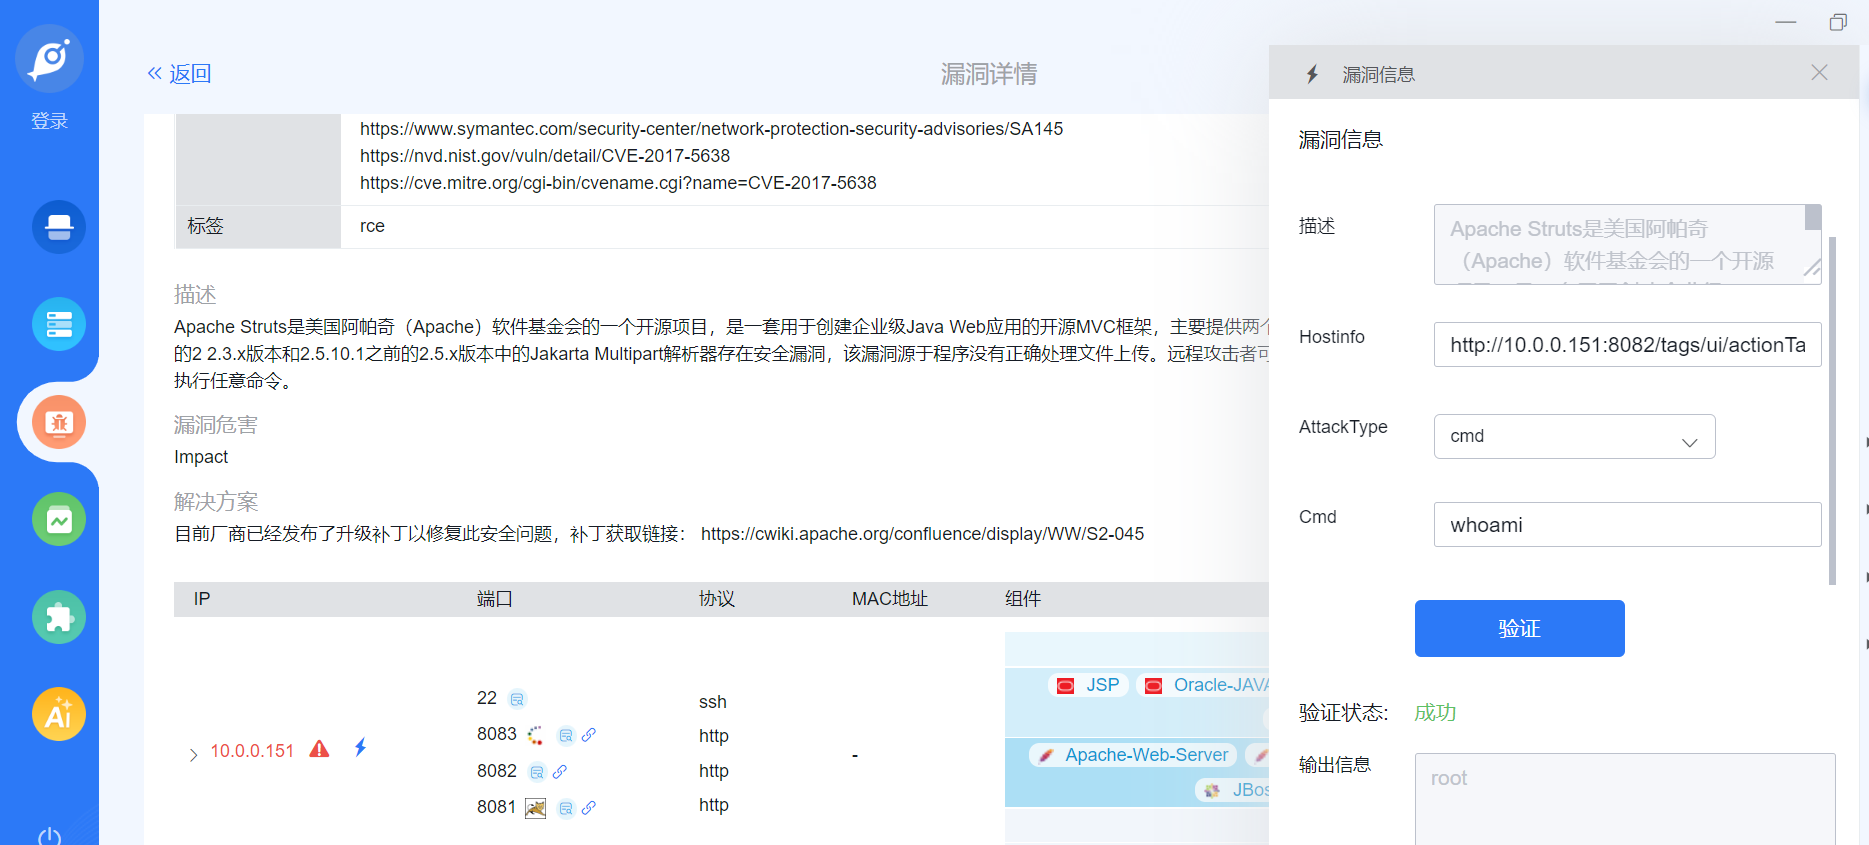Image resolution: width=1869 pixels, height=845 pixels.
Task: Click the 协议 column header
Action: [x=717, y=599]
